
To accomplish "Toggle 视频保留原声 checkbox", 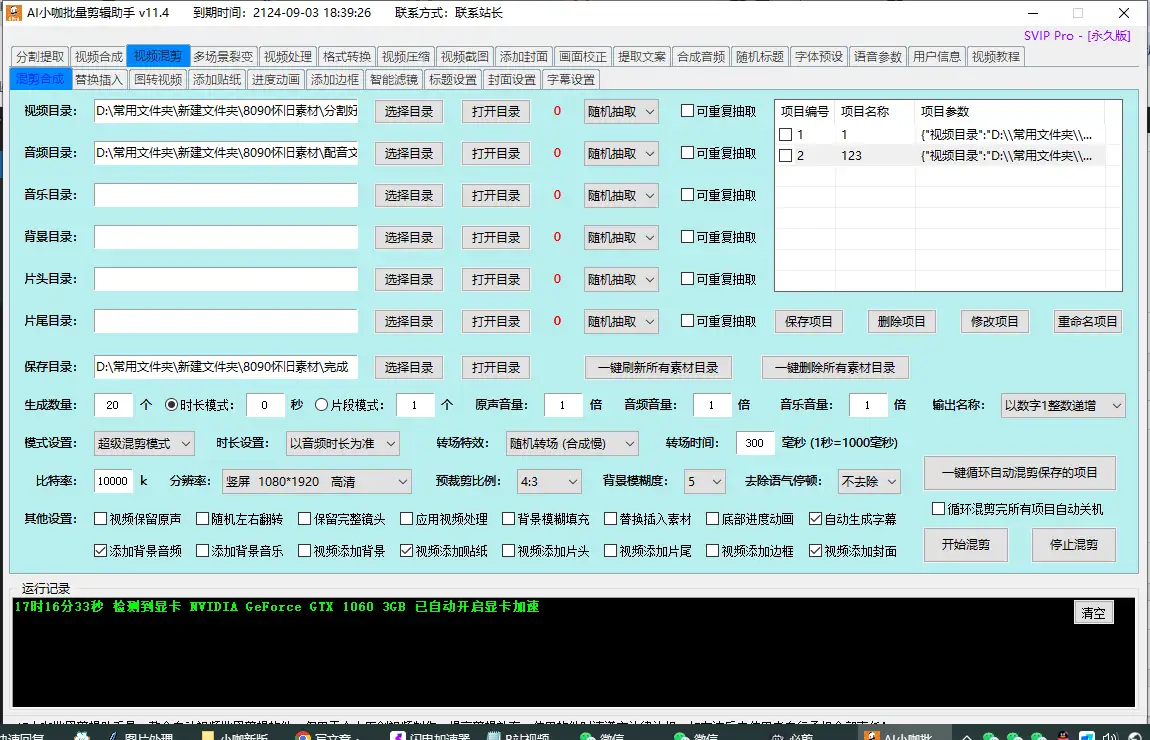I will [101, 519].
